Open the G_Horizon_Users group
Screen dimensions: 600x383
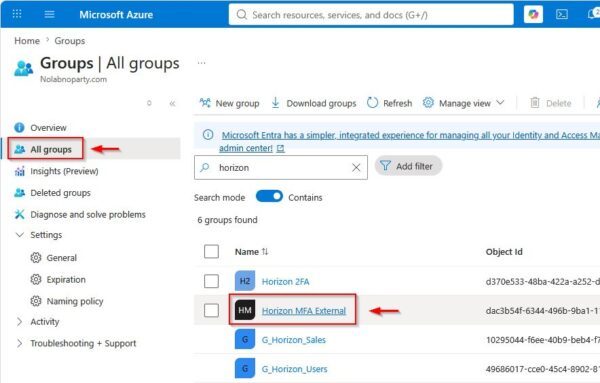[x=294, y=369]
